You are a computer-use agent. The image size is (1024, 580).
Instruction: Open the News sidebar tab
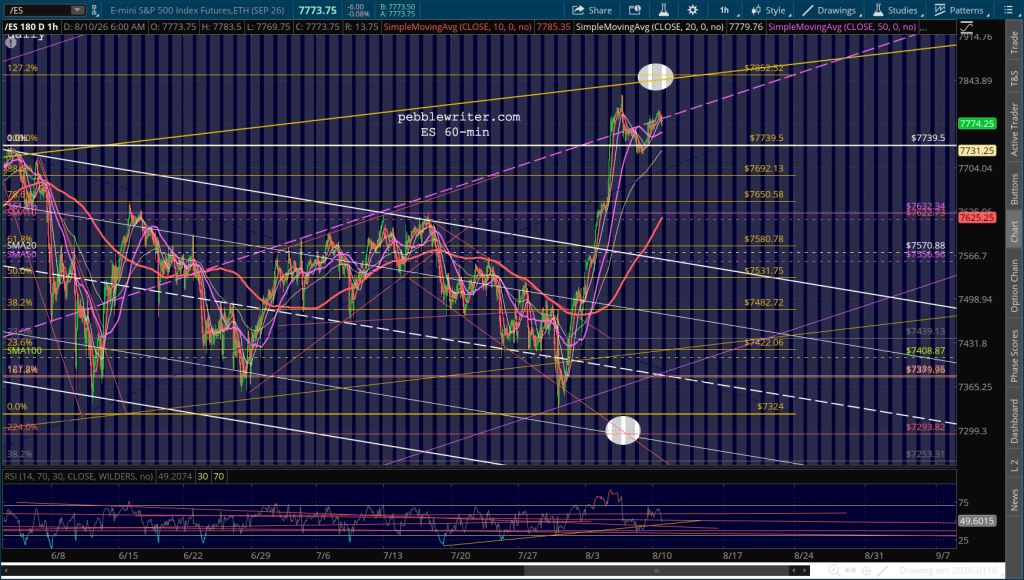point(1014,500)
